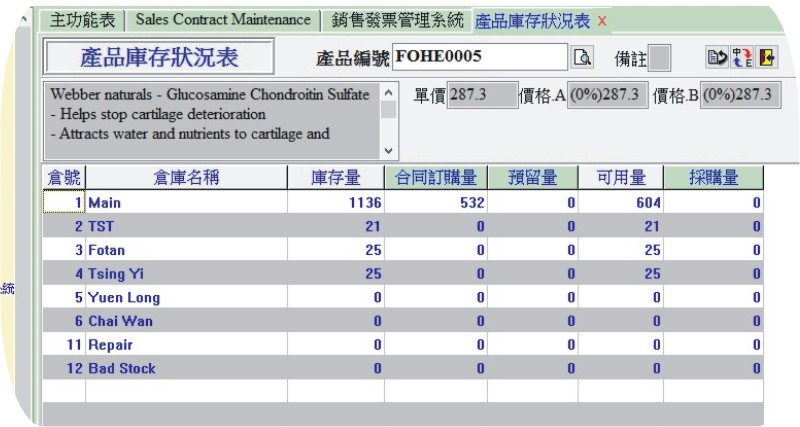
Task: Click the product lookup magnifier icon
Action: pos(583,58)
